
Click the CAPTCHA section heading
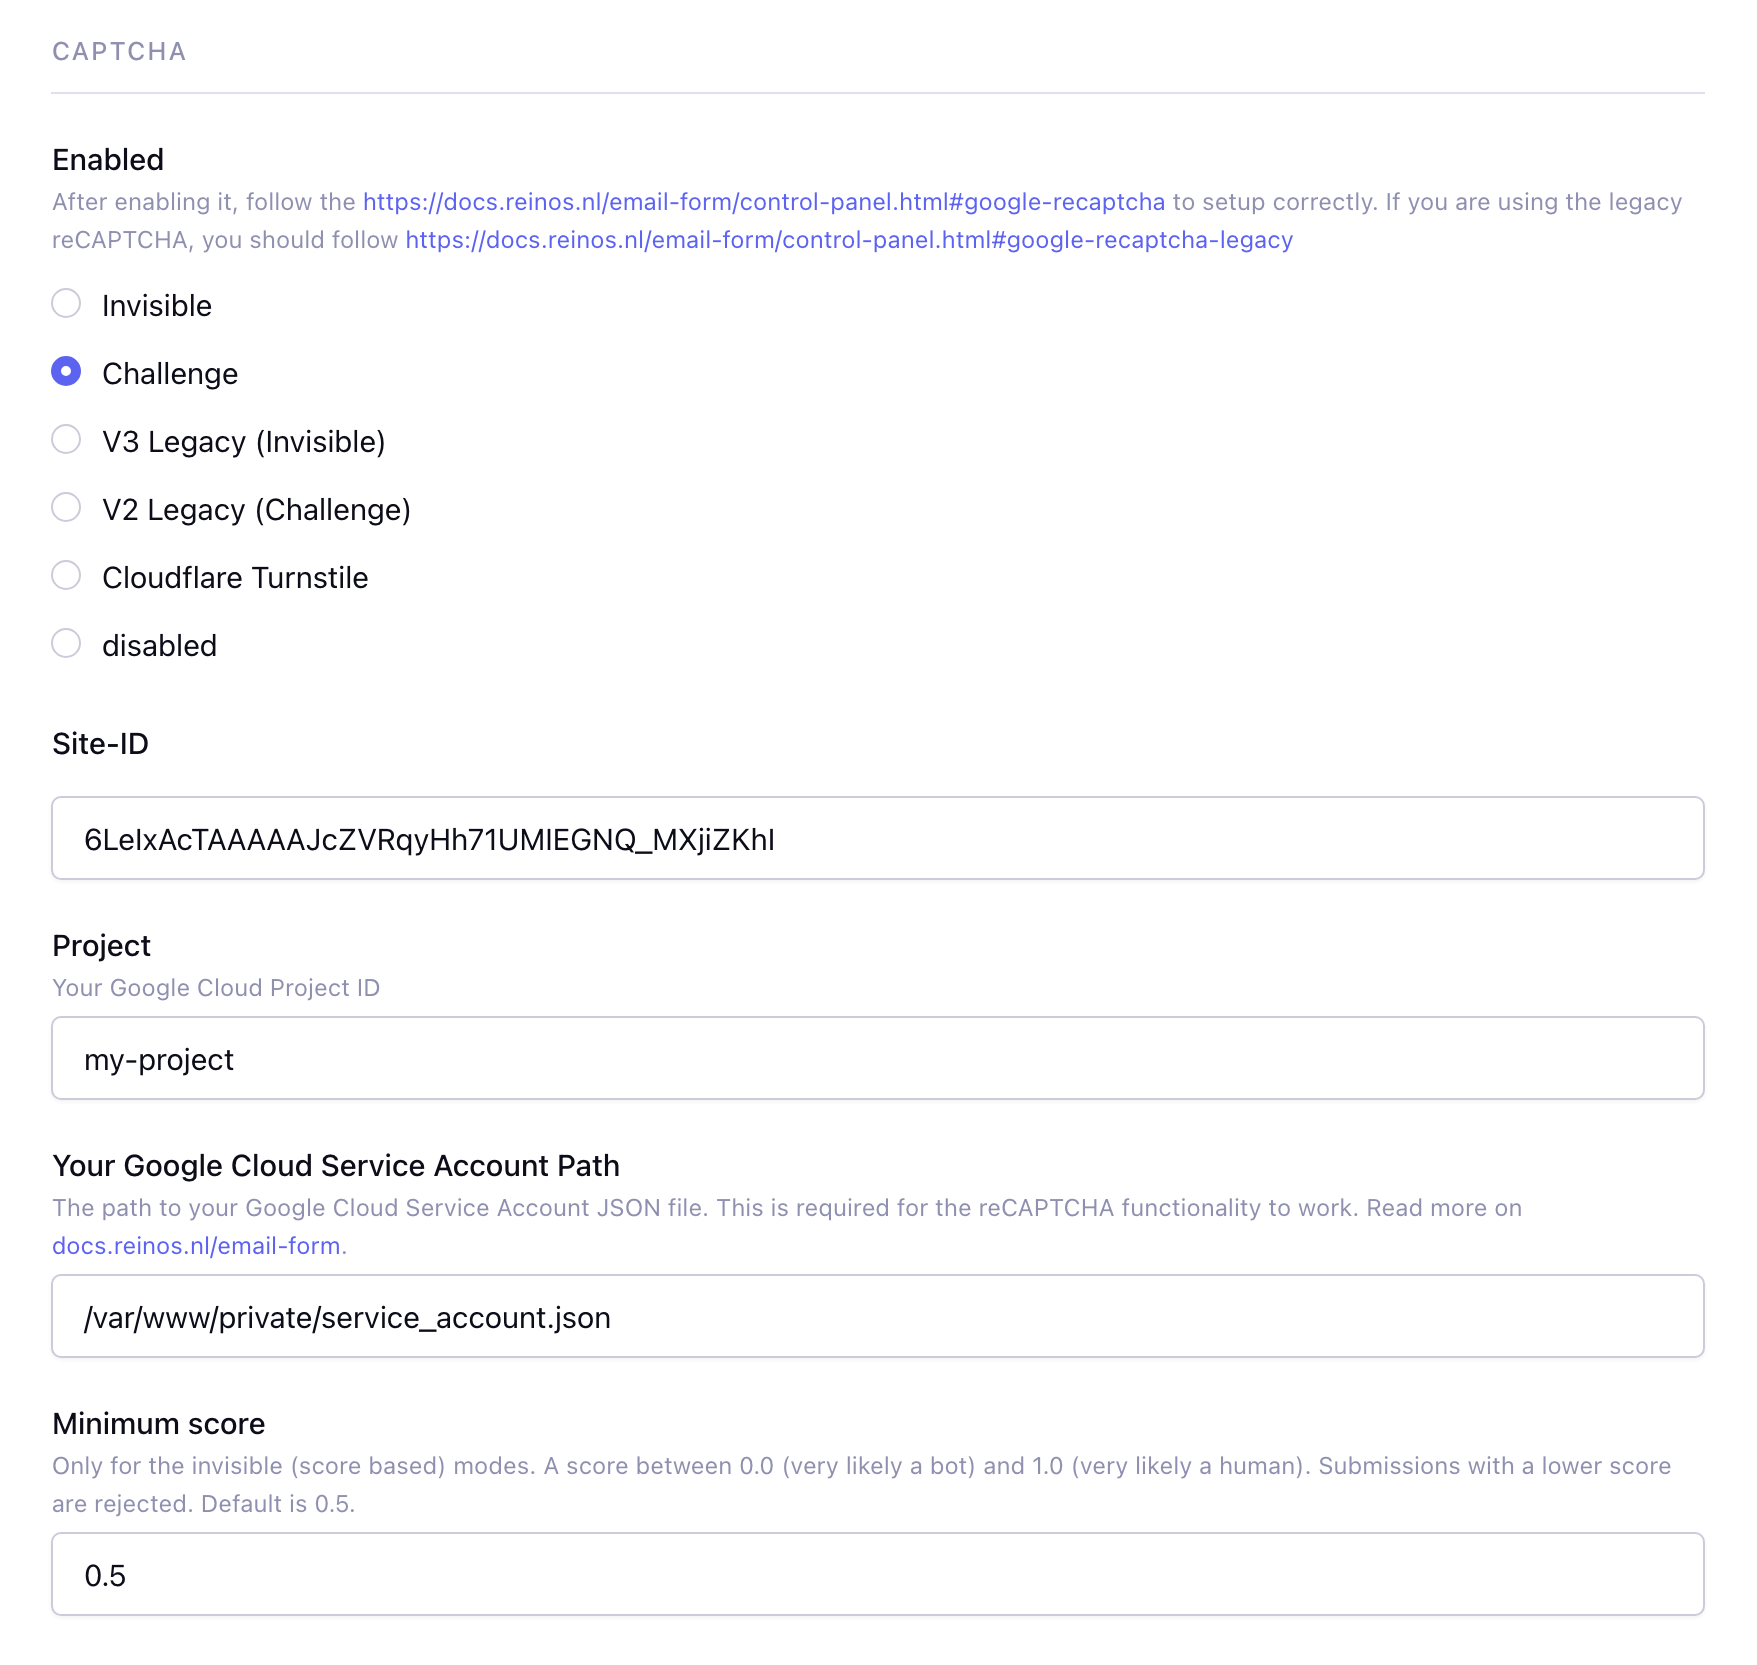[119, 51]
